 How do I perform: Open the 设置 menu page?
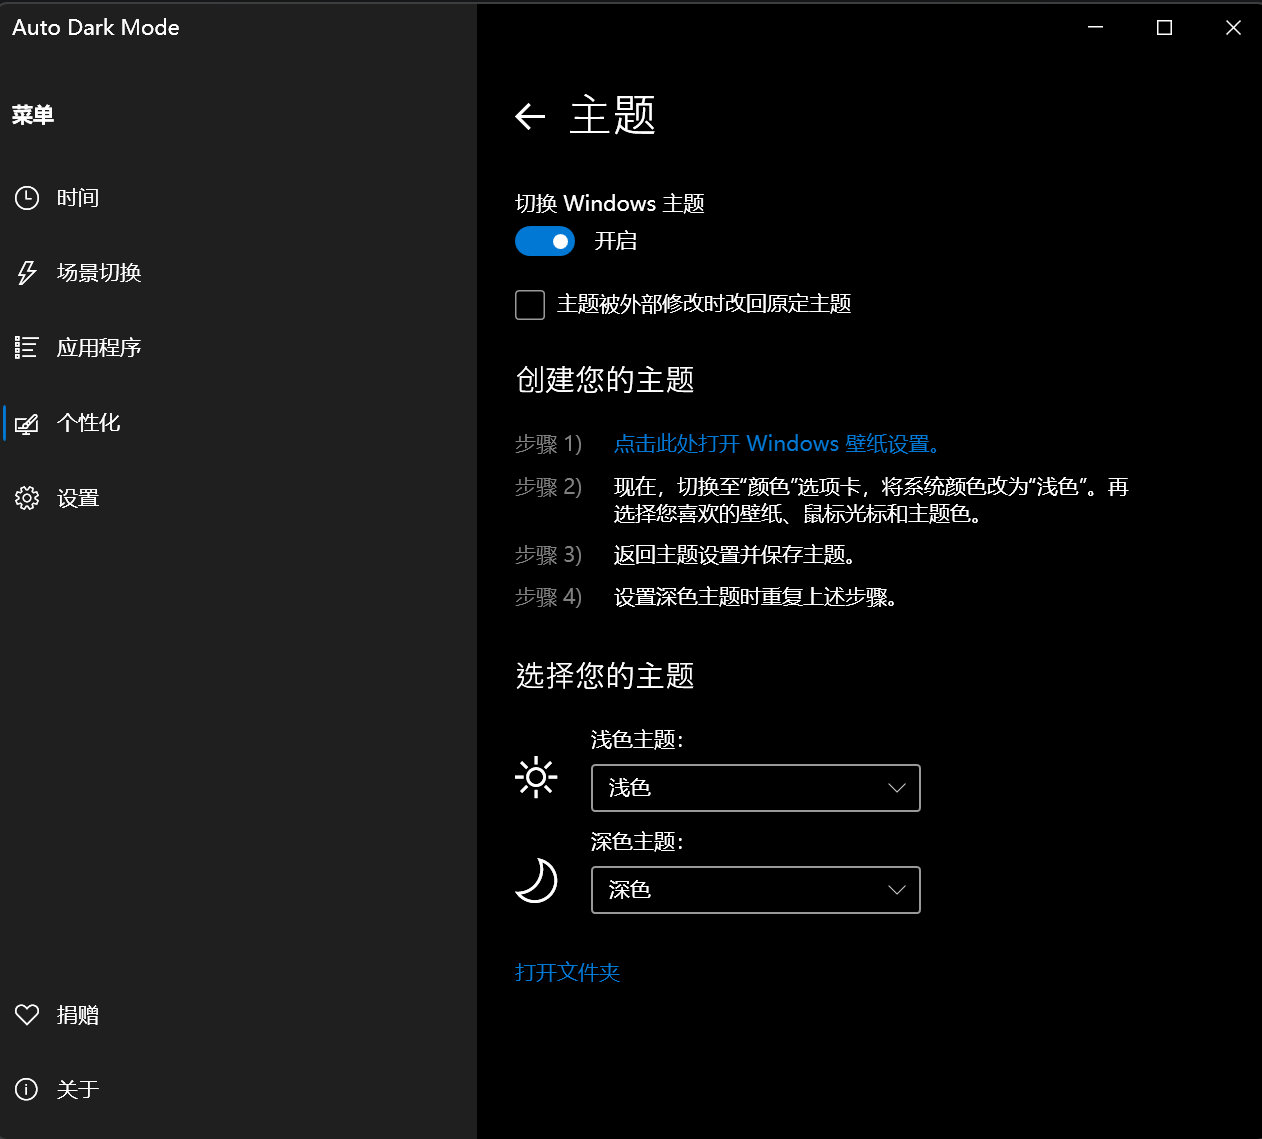point(238,498)
